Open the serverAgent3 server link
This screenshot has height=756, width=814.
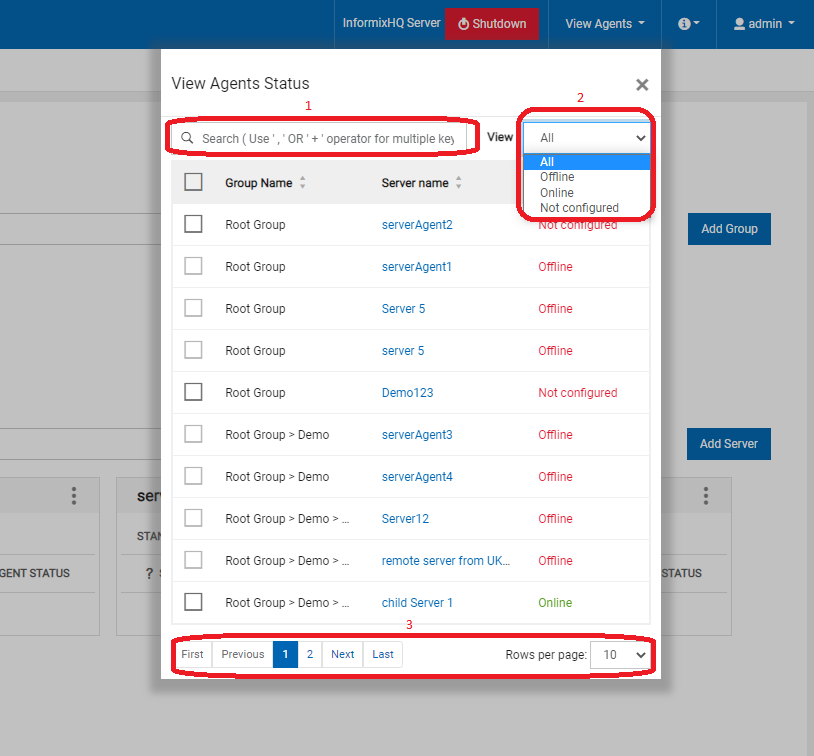(x=417, y=435)
